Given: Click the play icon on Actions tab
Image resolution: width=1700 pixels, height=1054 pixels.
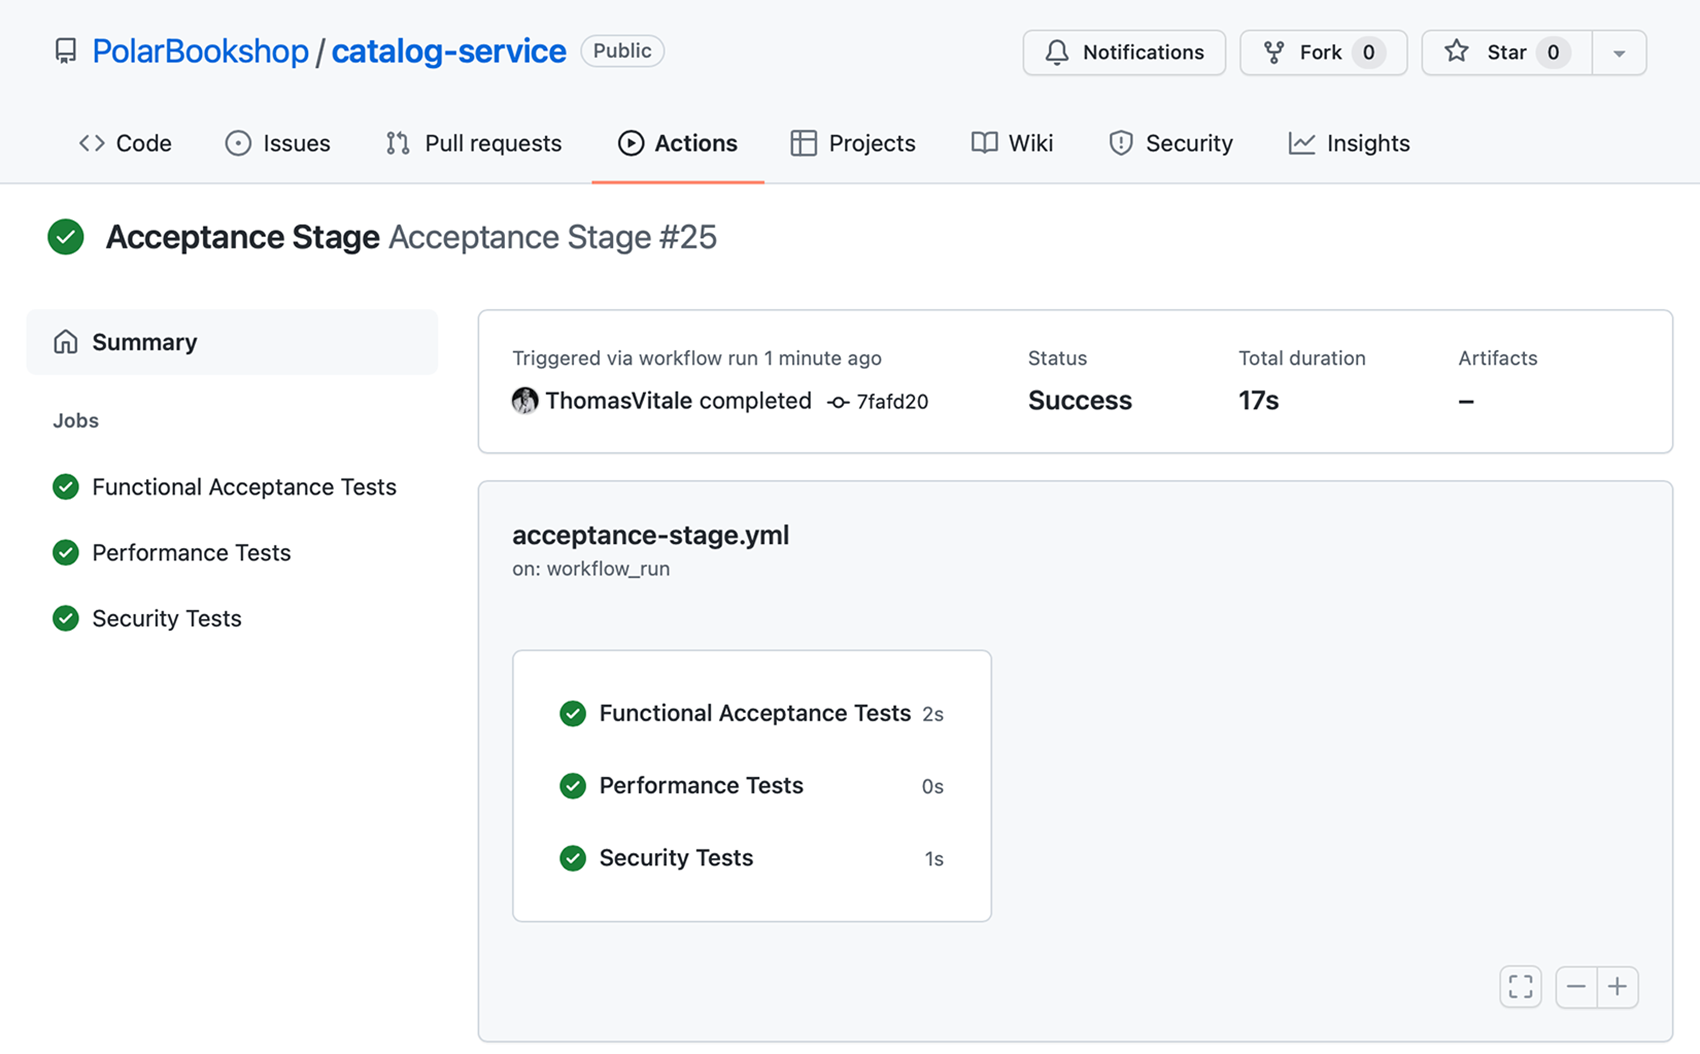Looking at the screenshot, I should click(x=631, y=143).
